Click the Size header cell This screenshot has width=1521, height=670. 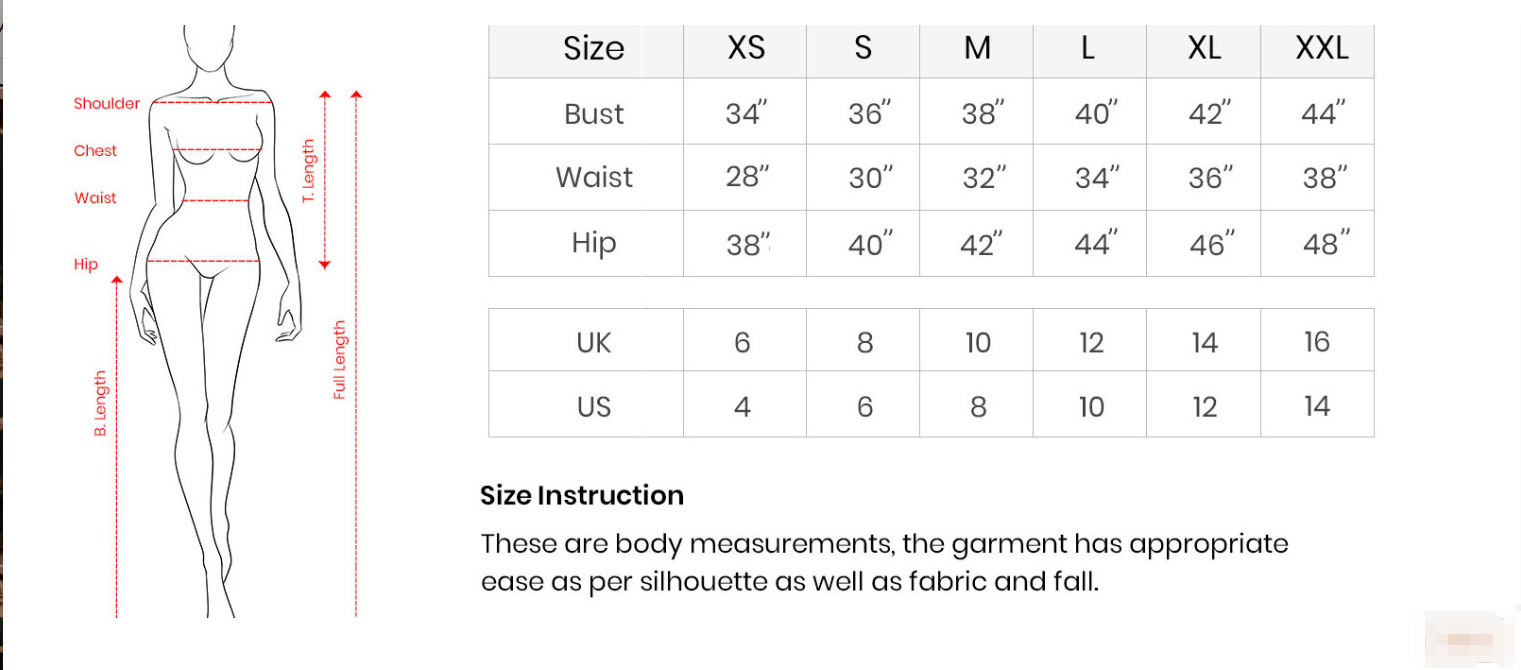pos(593,48)
